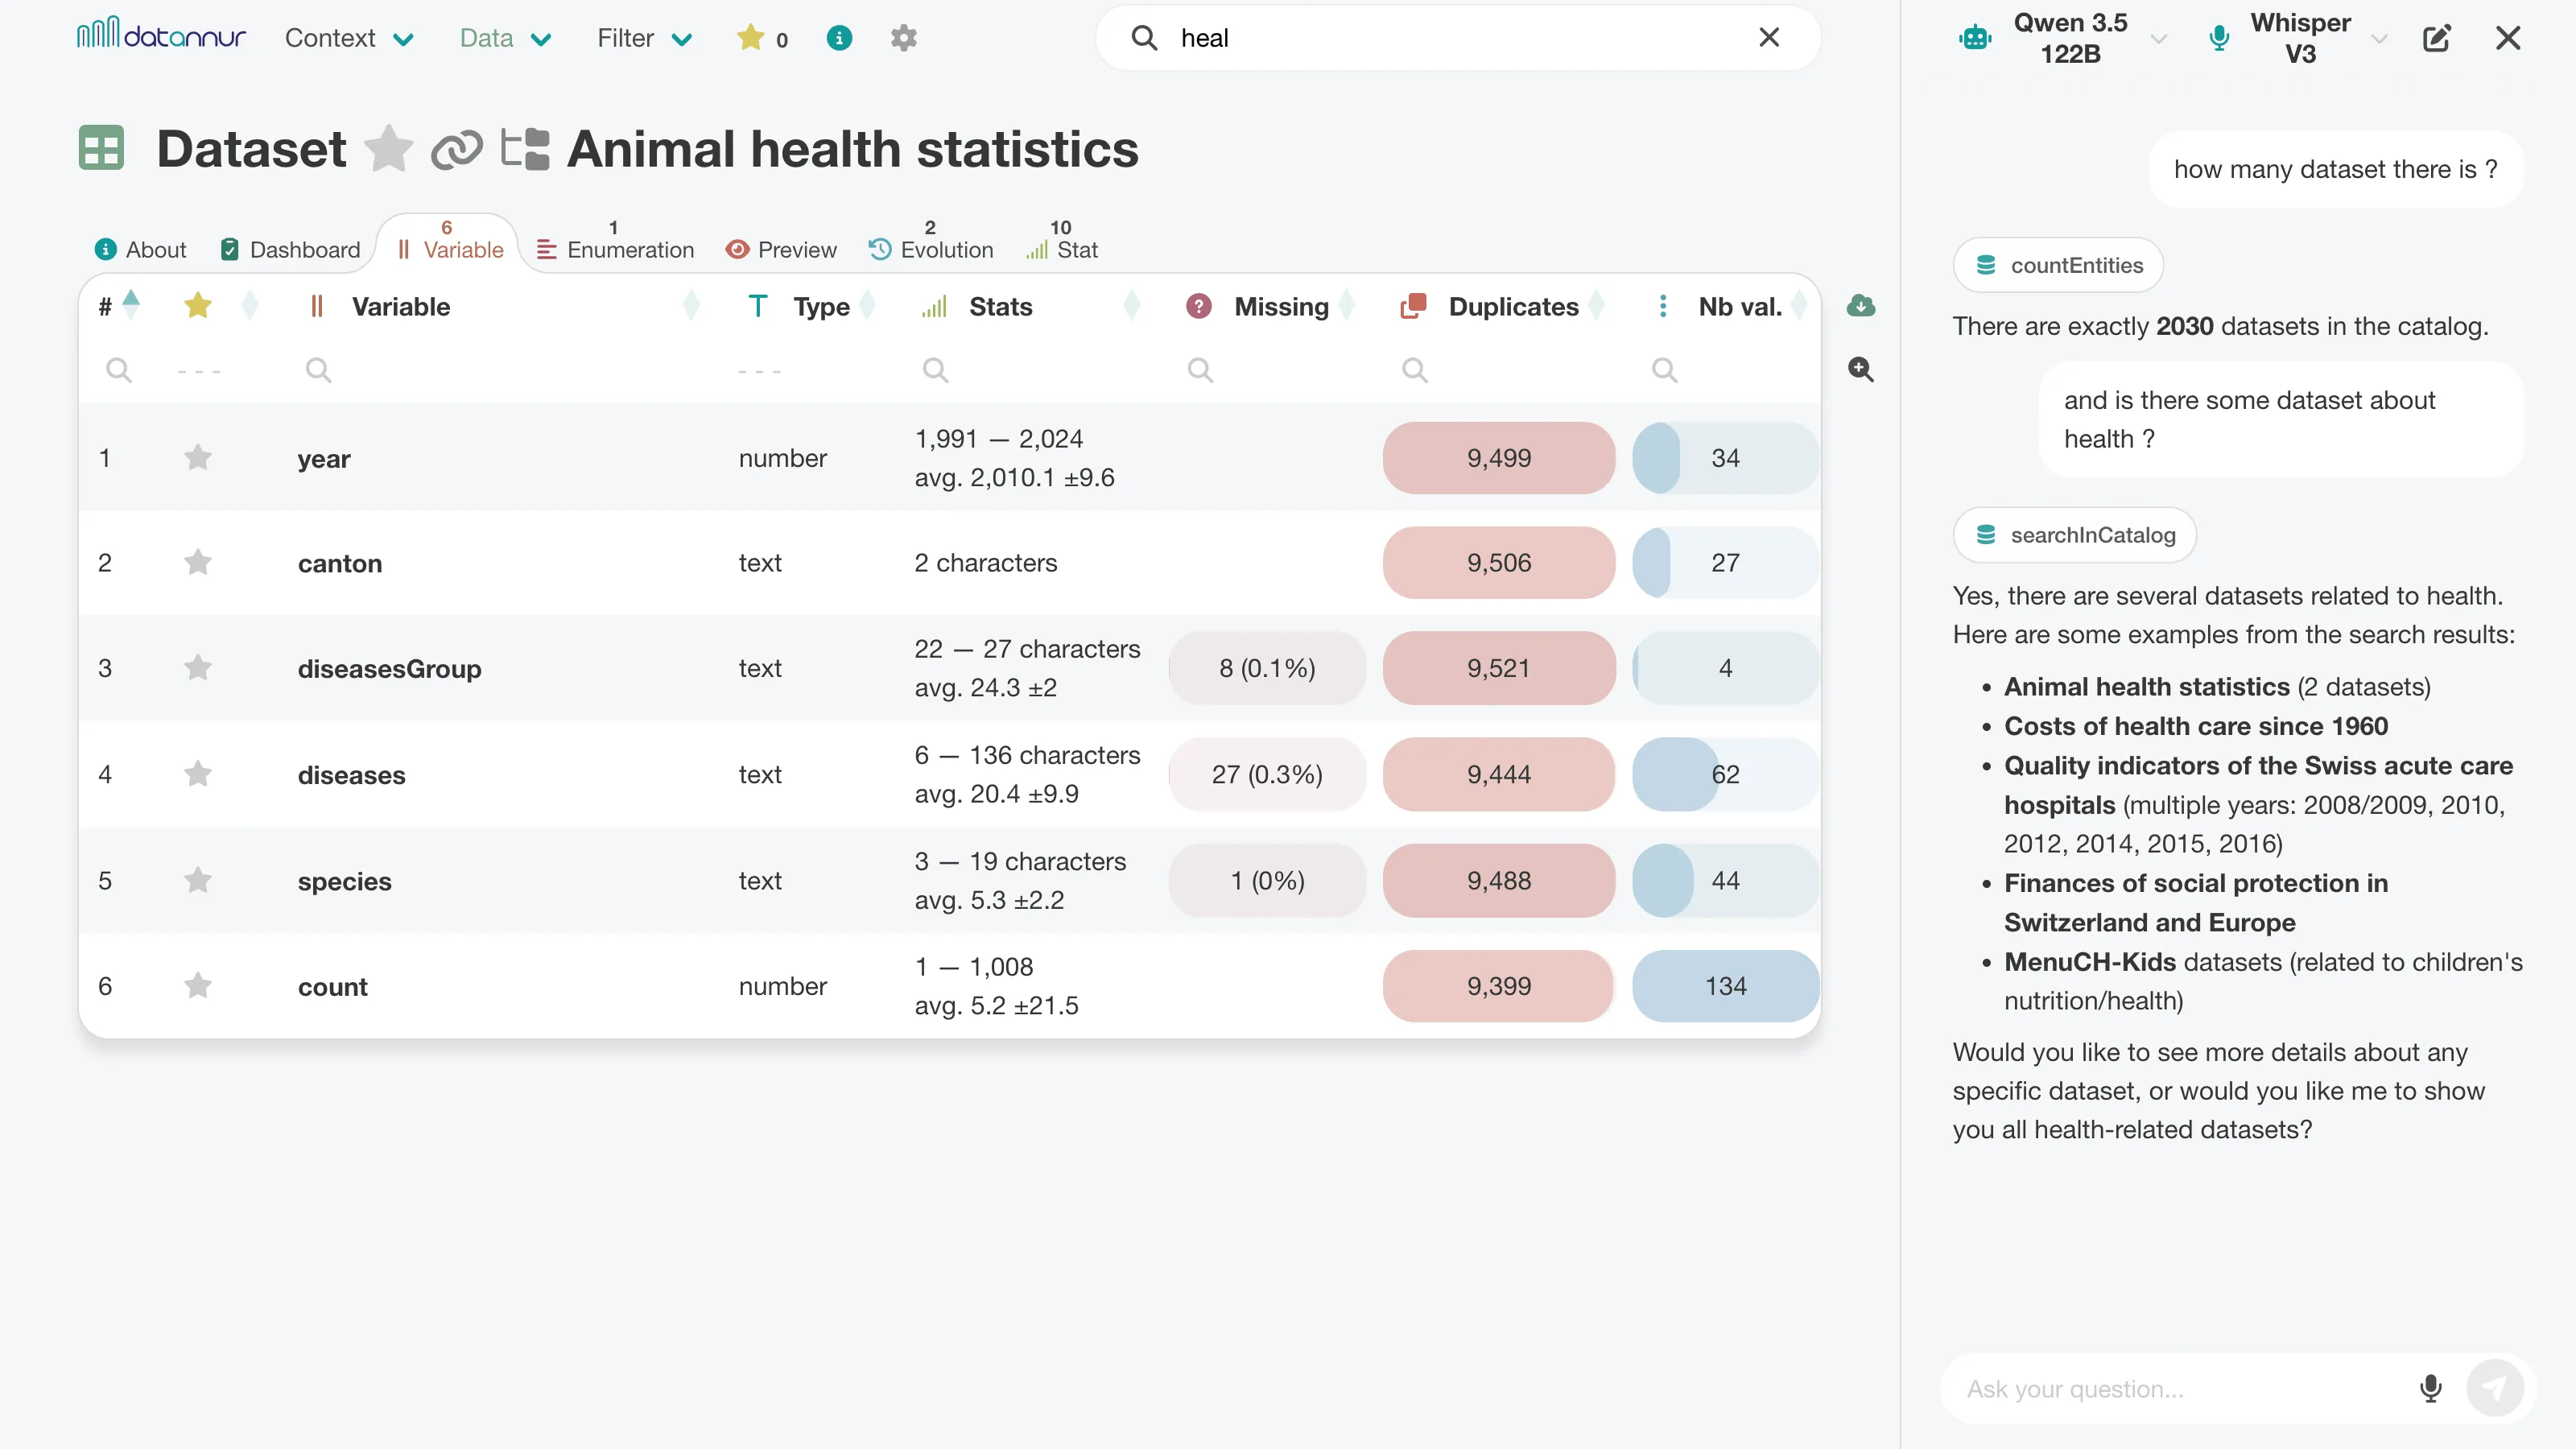The height and width of the screenshot is (1449, 2576).
Task: Click the Missing column filter search icon
Action: point(1200,370)
